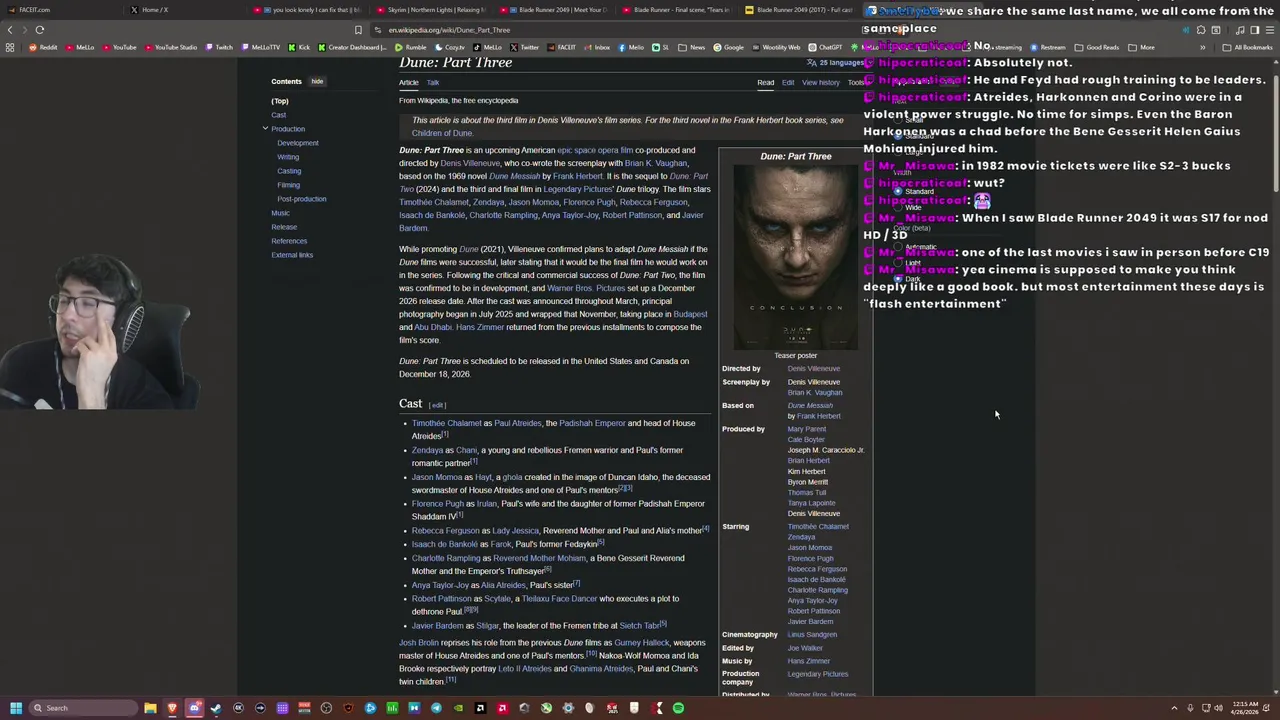Open the Twitch bookmark

pos(218,47)
